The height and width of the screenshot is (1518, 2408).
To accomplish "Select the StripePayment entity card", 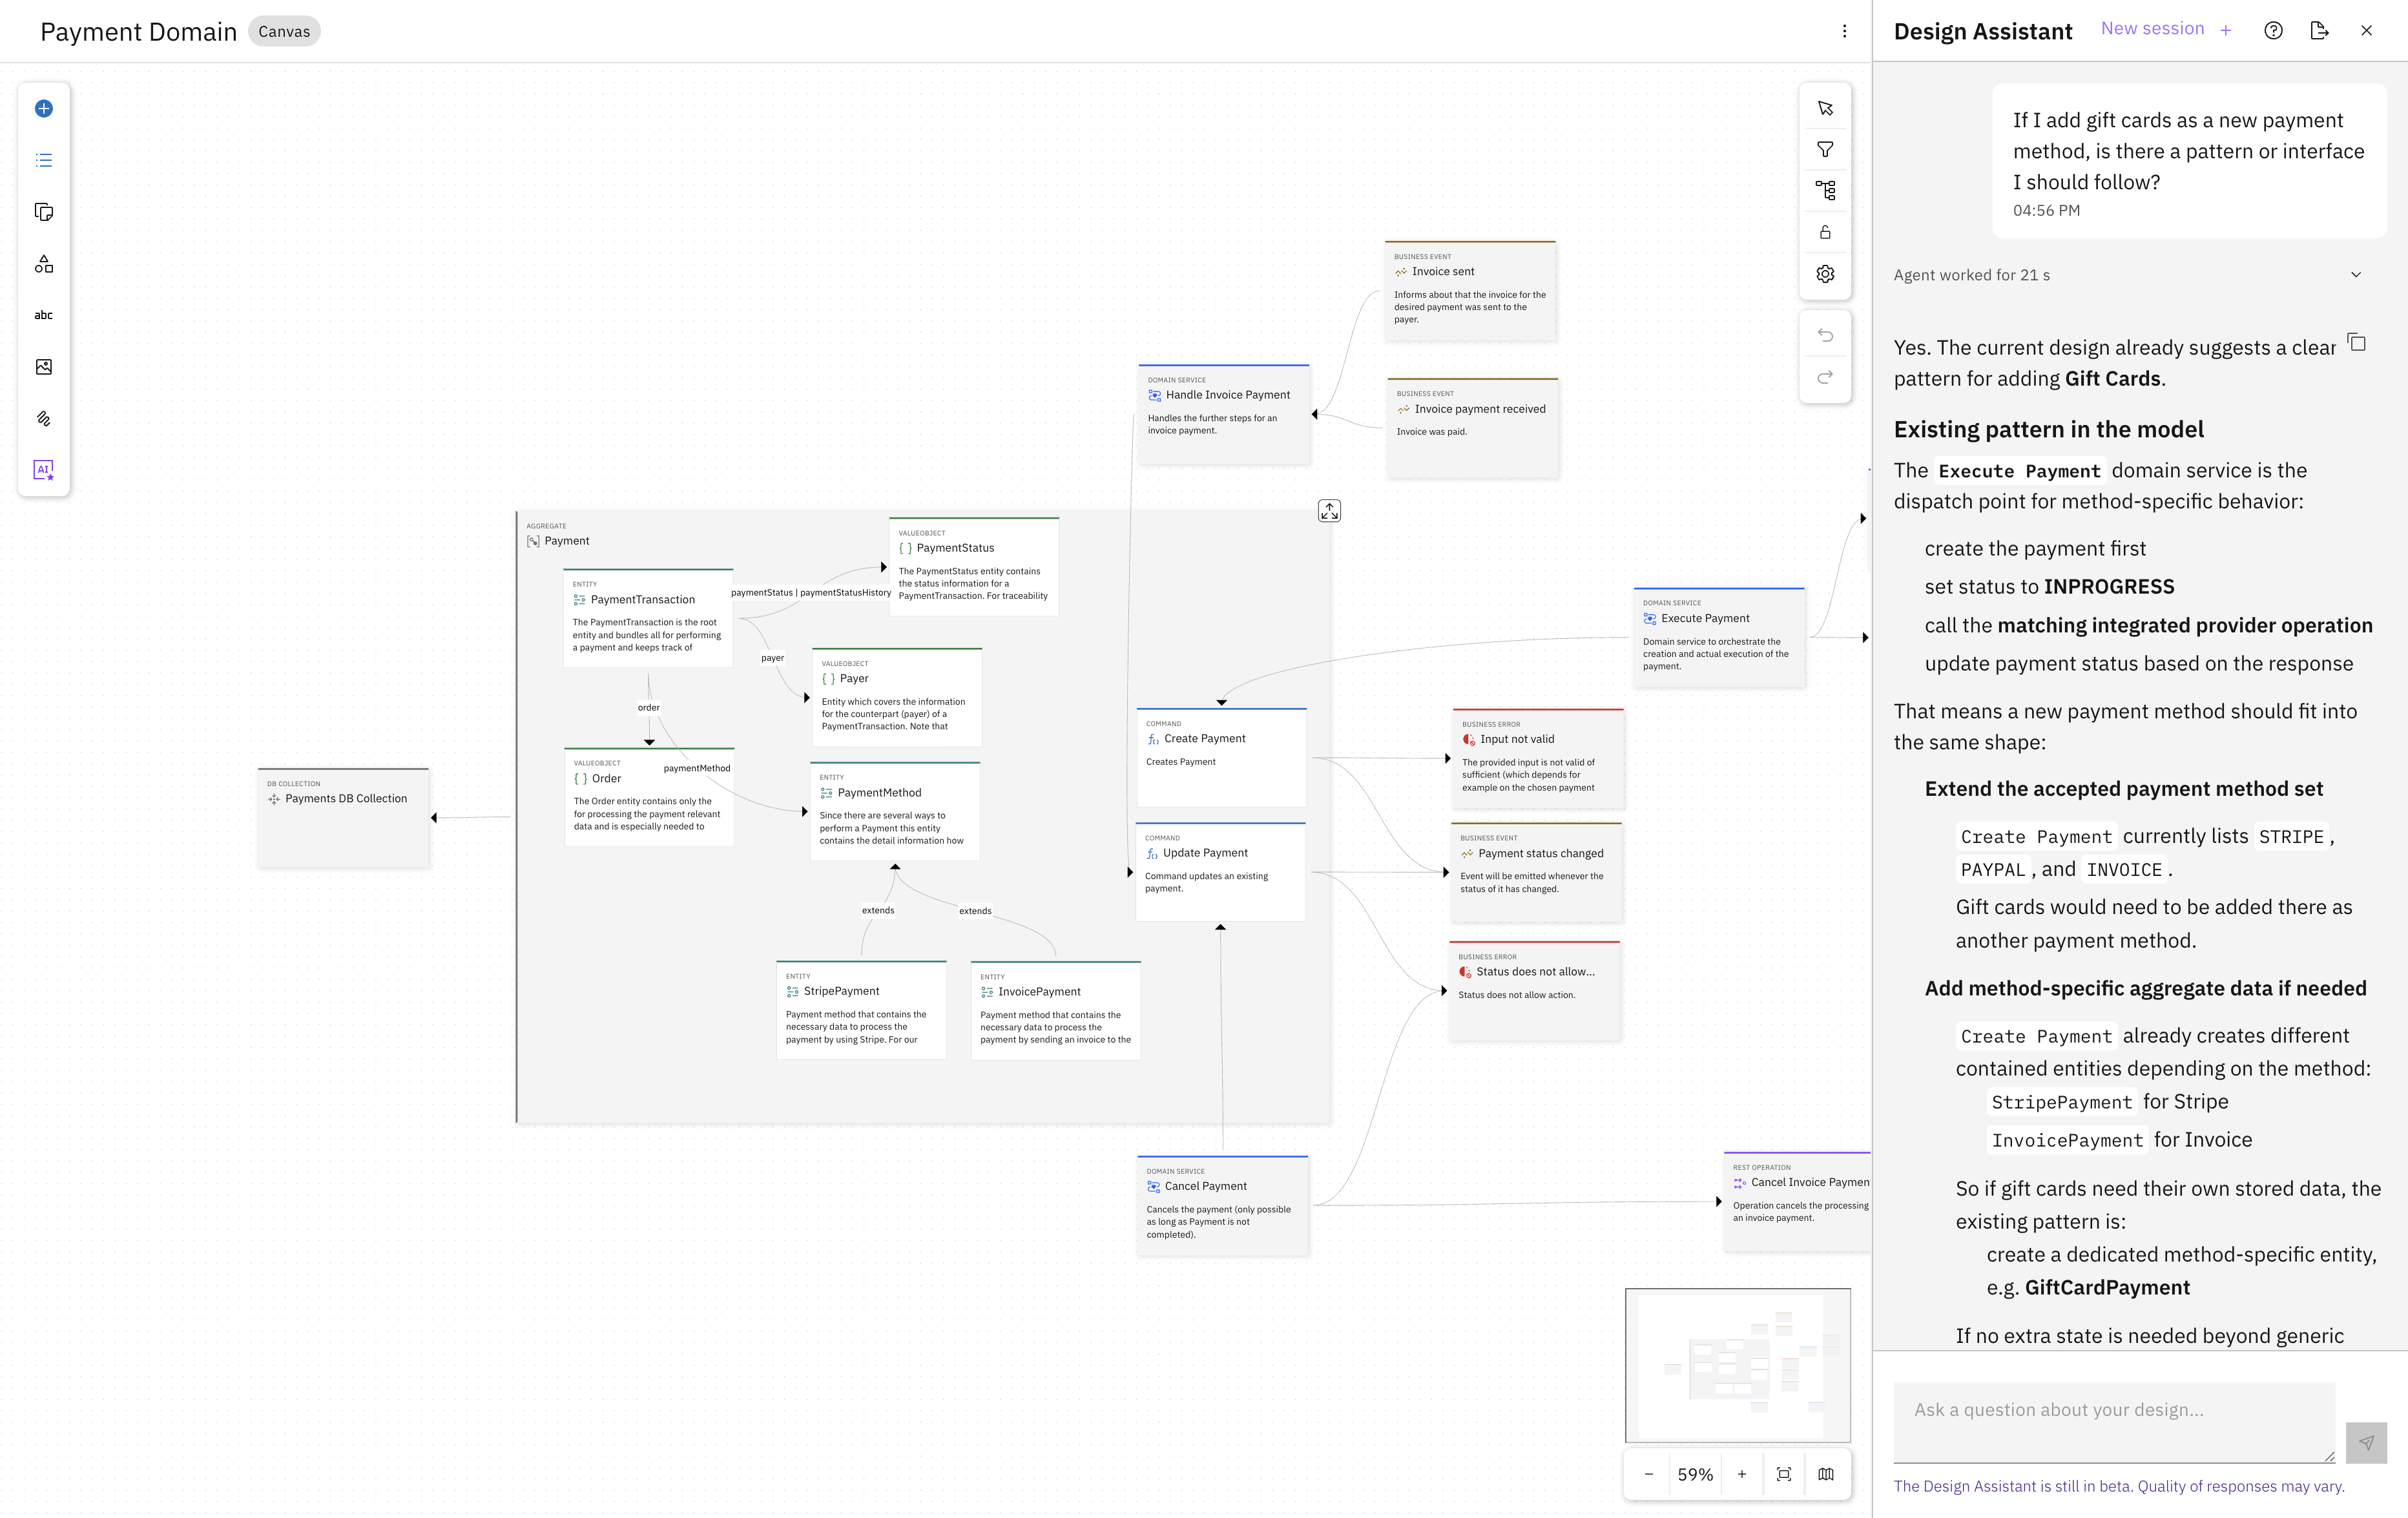I will click(x=861, y=1010).
